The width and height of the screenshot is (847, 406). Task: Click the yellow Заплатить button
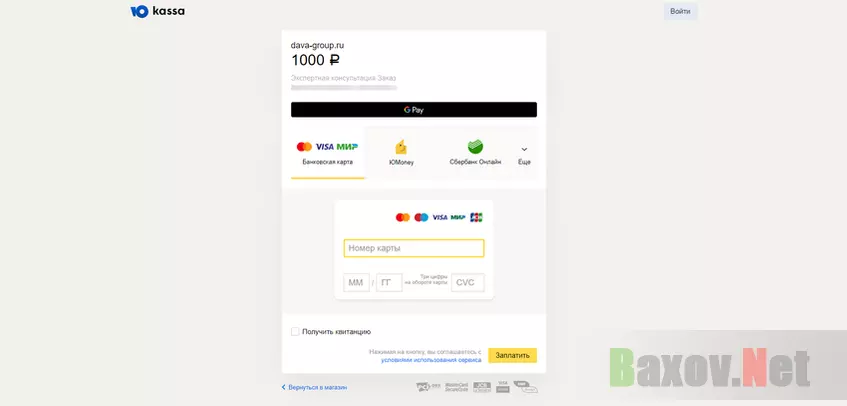(513, 355)
